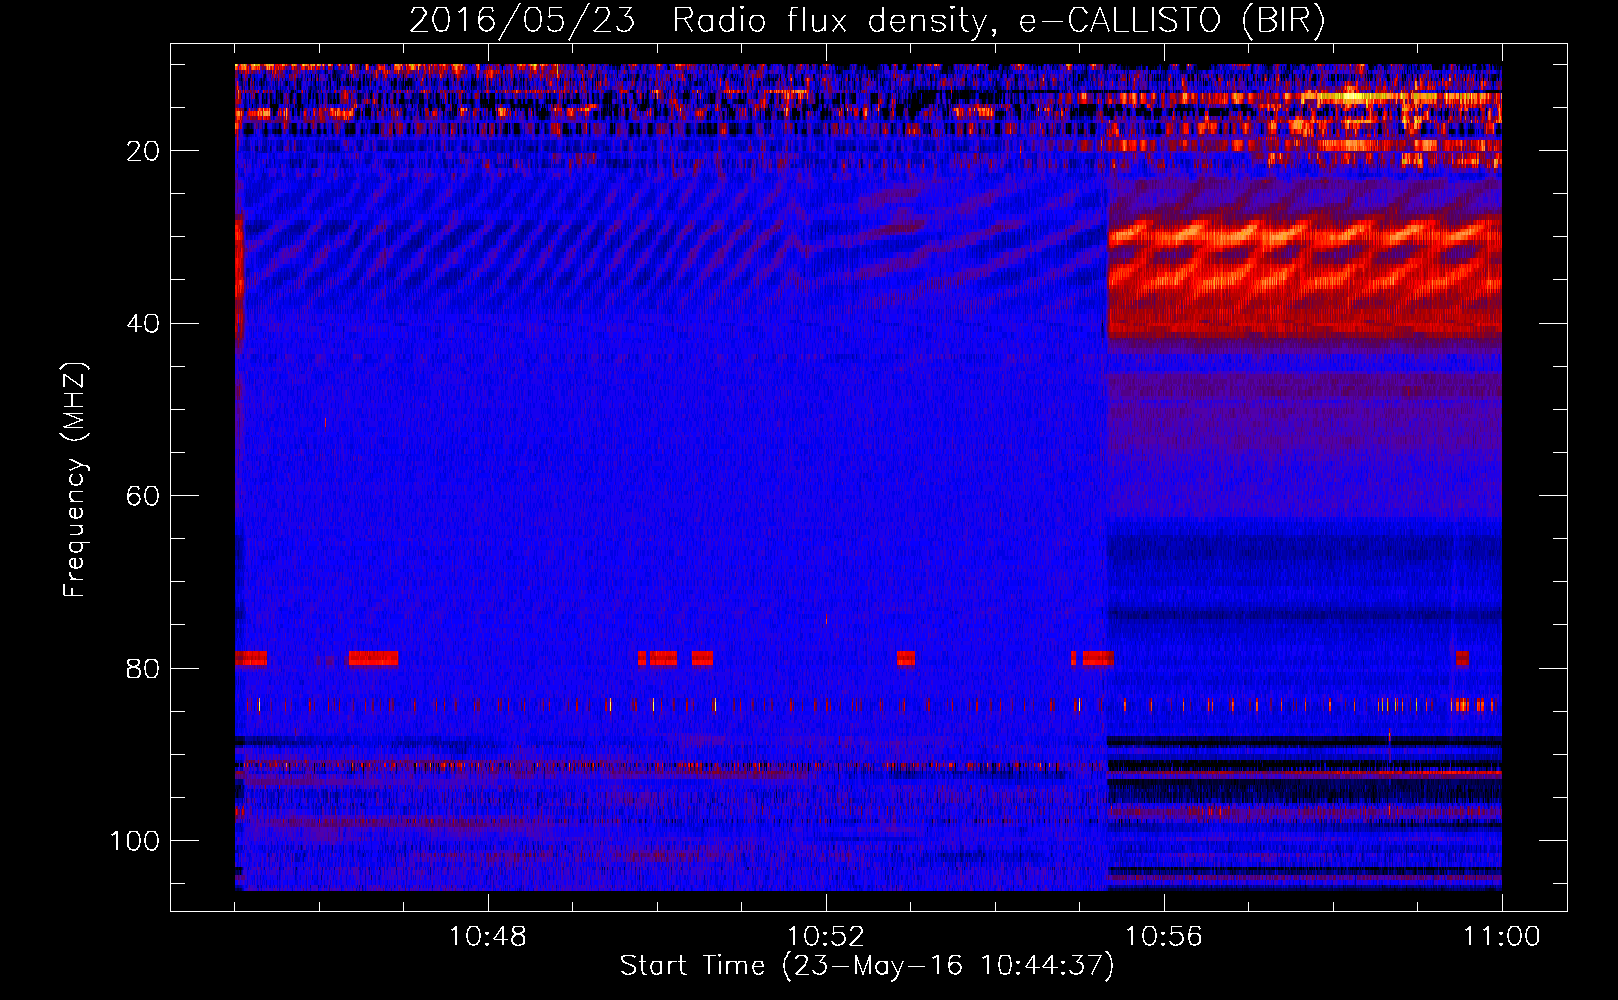Viewport: 1618px width, 1000px height.
Task: Click the 10:48 time tick label
Action: tap(487, 937)
